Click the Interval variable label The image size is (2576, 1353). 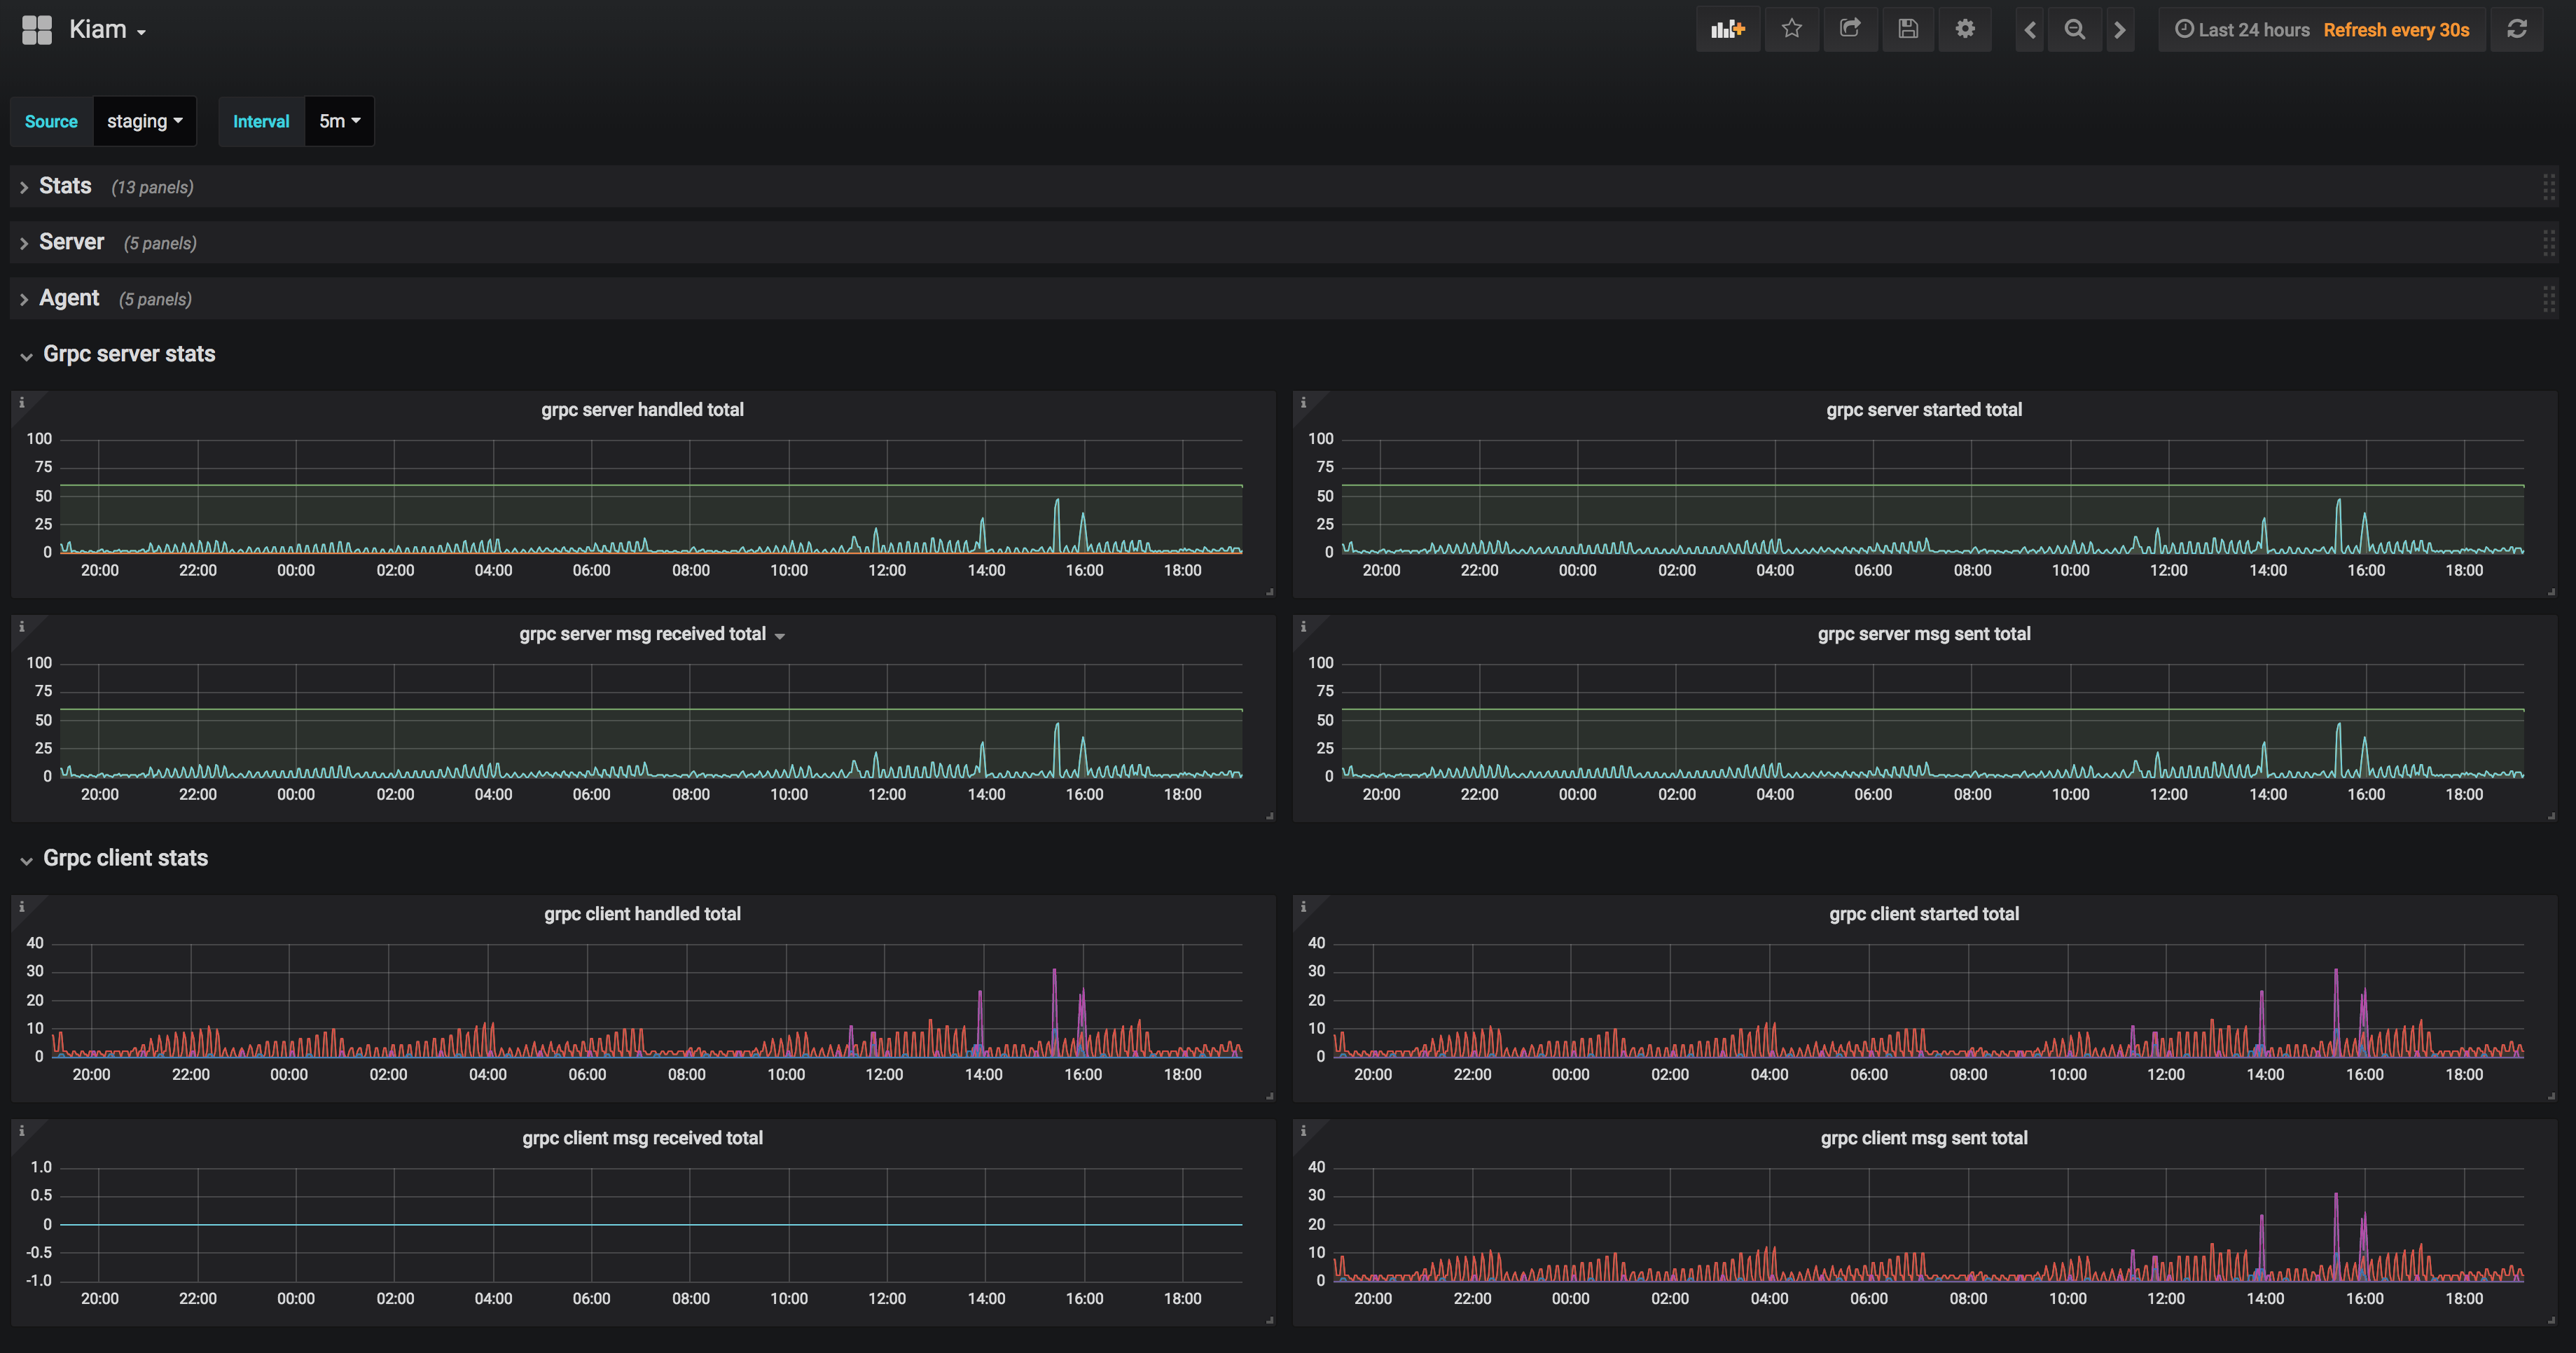261,121
